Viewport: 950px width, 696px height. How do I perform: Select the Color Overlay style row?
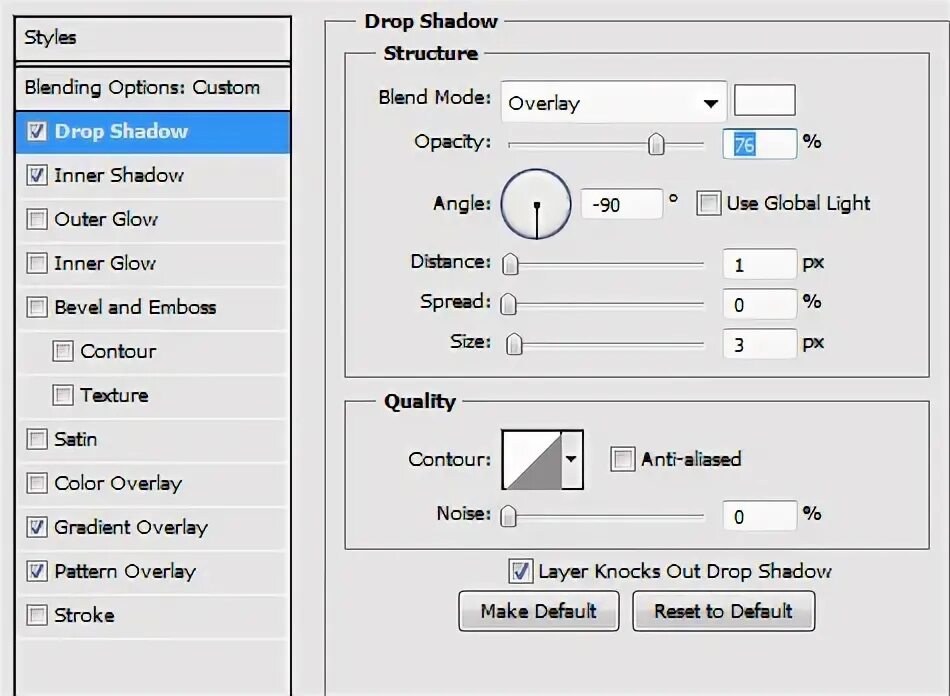click(x=153, y=483)
